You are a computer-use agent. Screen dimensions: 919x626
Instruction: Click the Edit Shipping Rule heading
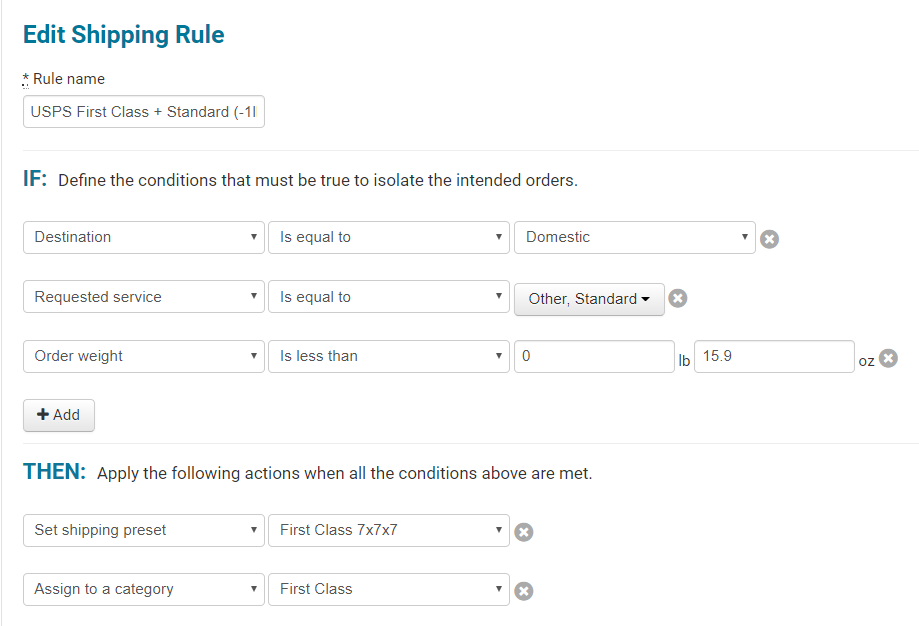click(x=123, y=34)
